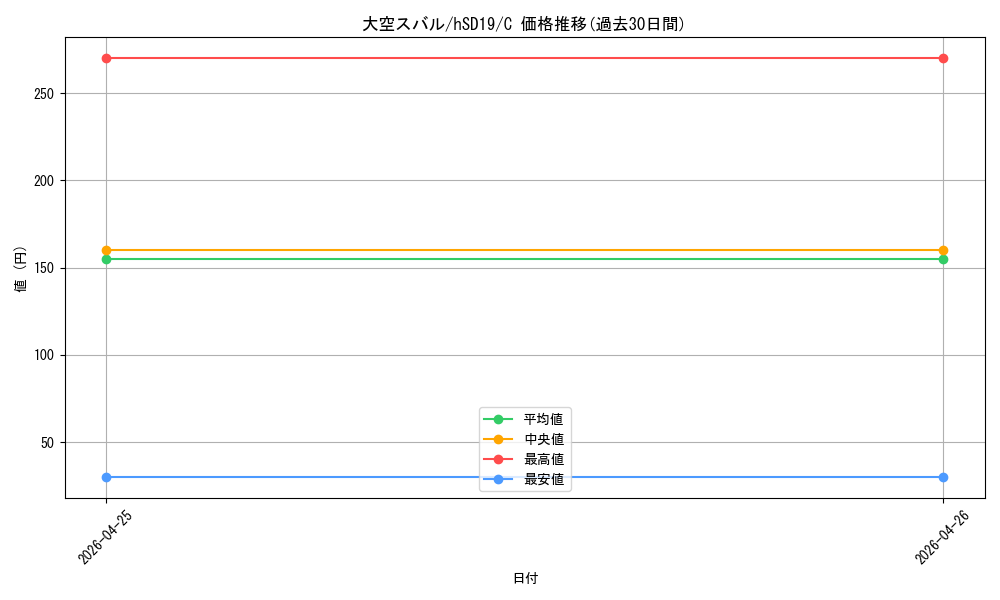Click the 250 y-axis tick label
1000x600 pixels.
[x=44, y=94]
